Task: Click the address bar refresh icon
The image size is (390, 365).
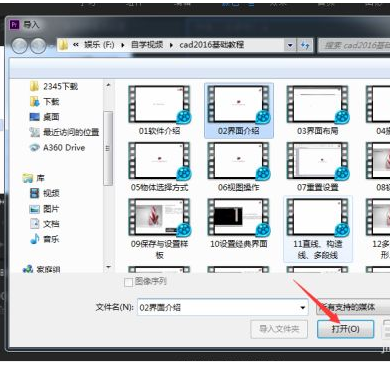Action: click(x=305, y=45)
